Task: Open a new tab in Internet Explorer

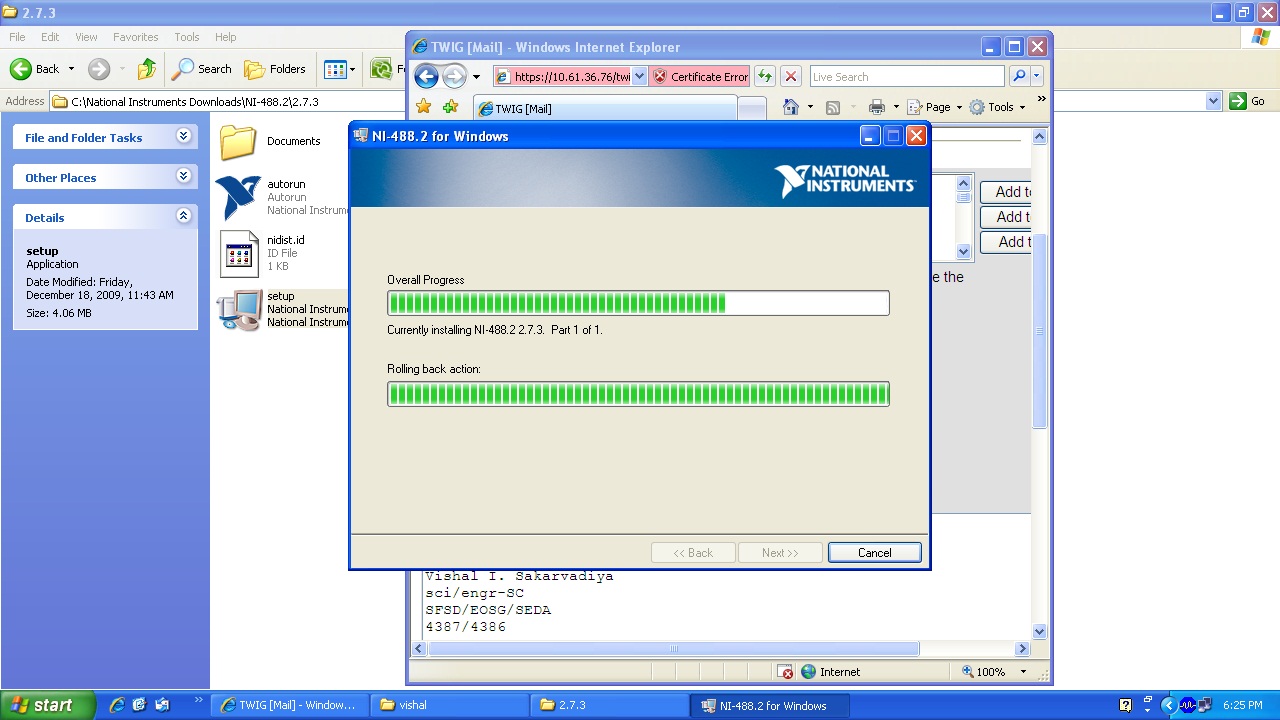Action: [x=752, y=108]
